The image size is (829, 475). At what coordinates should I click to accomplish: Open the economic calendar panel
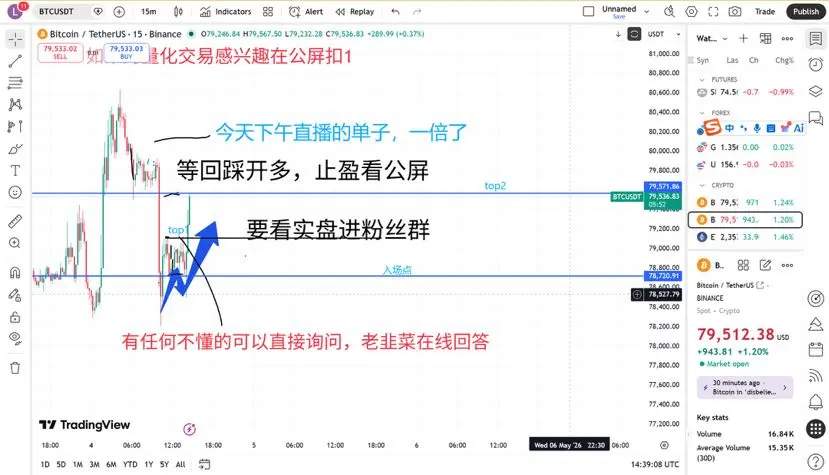click(816, 350)
